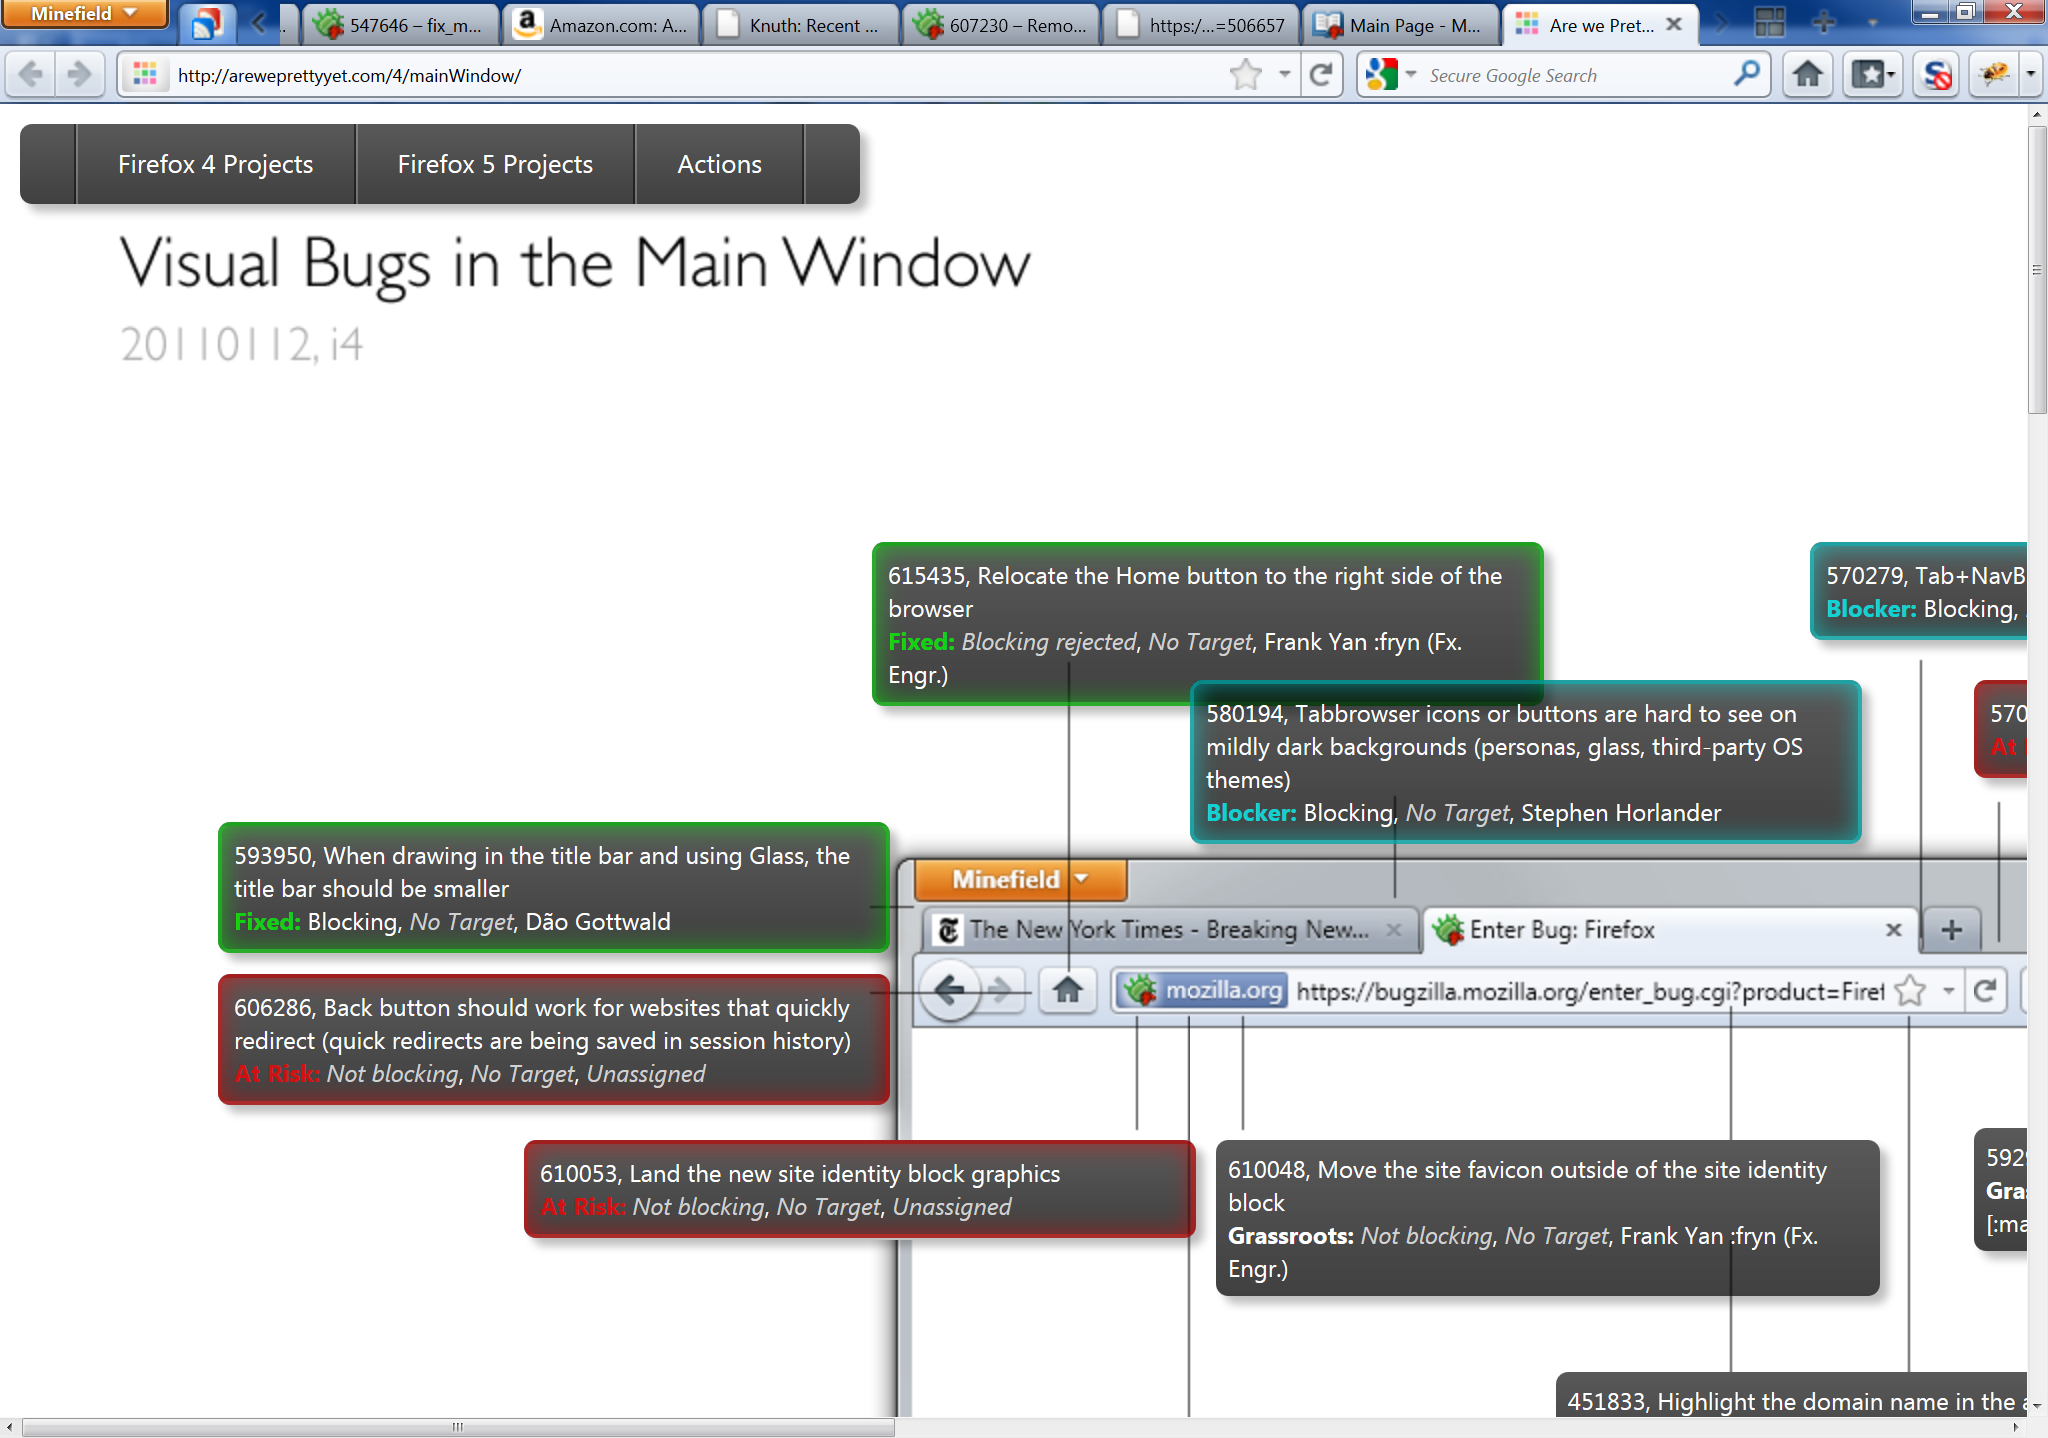Switch to the 'Amazon.com: A...' tab

coord(600,25)
